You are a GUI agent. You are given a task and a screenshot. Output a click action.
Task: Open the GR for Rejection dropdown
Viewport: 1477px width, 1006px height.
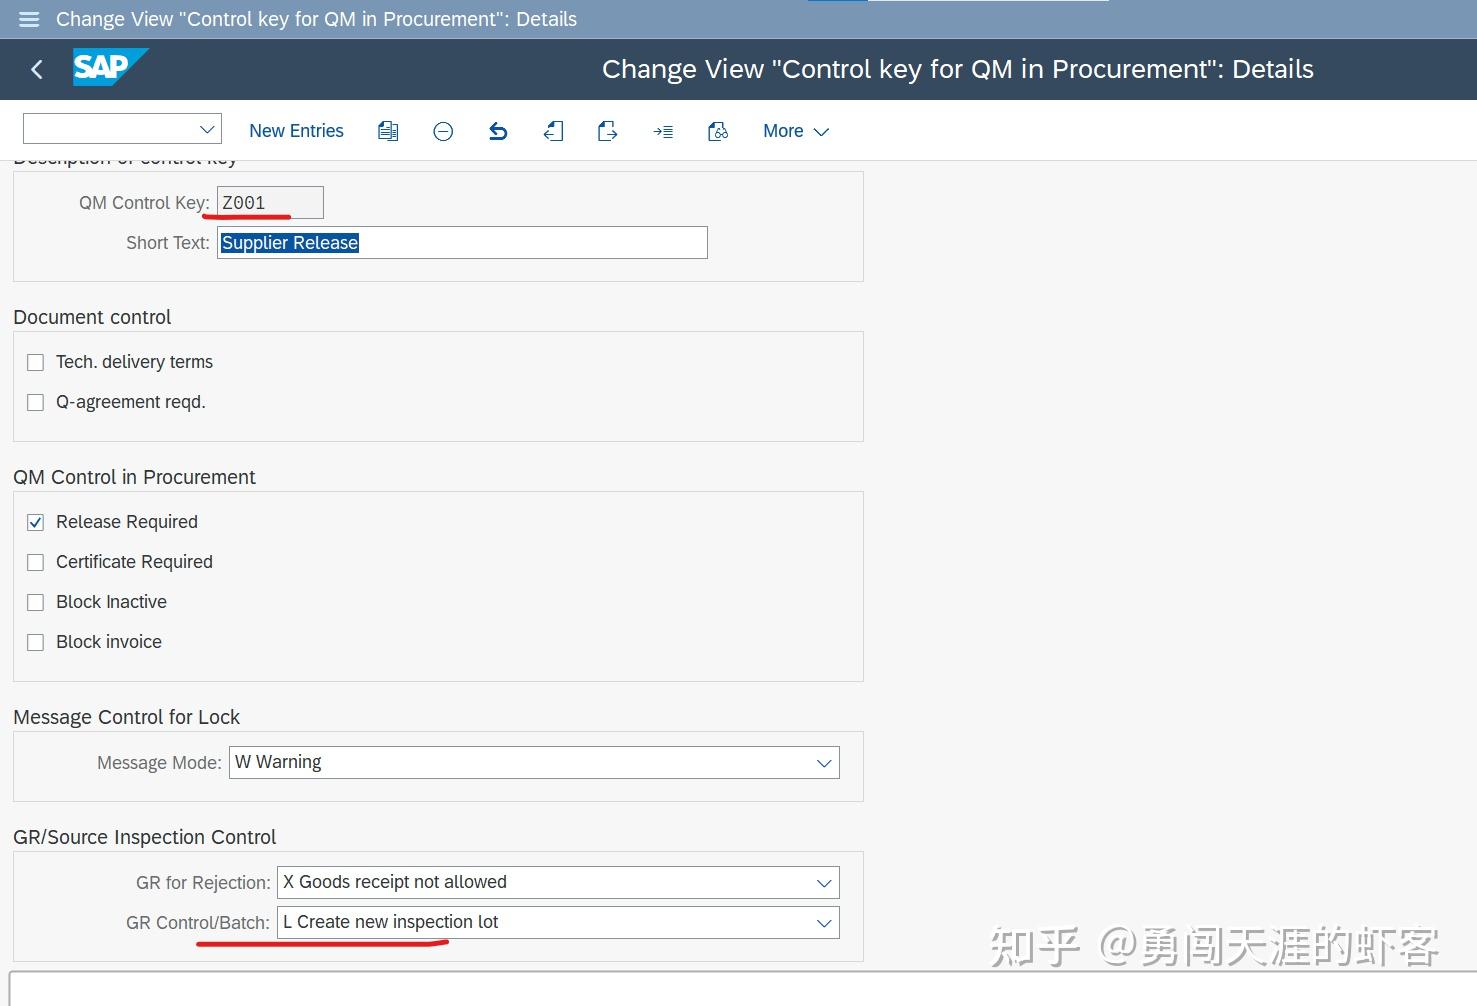tap(823, 882)
